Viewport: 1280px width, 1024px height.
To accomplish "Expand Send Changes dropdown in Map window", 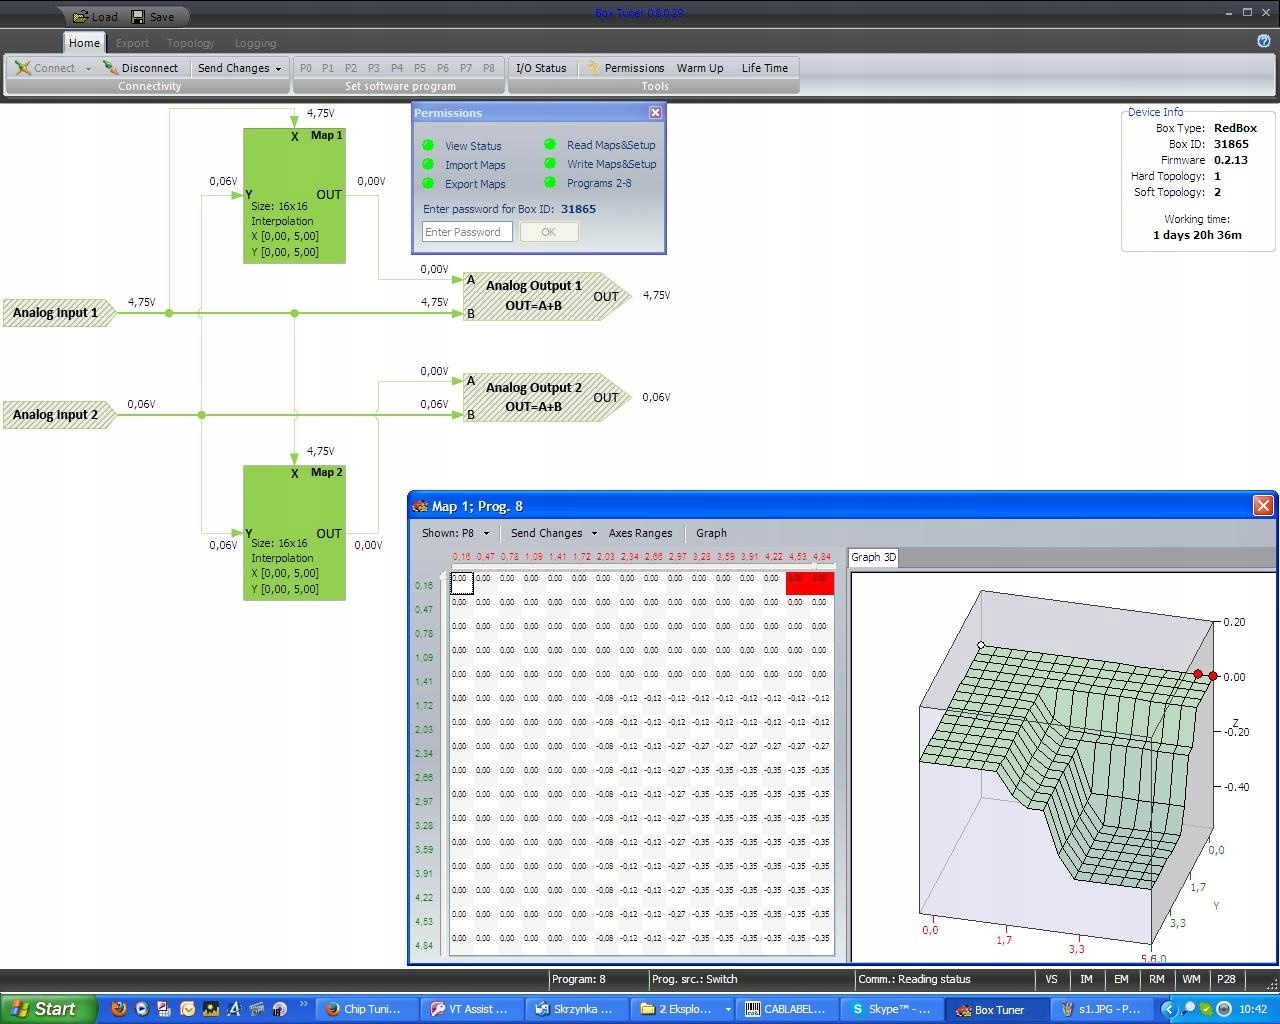I will (594, 533).
